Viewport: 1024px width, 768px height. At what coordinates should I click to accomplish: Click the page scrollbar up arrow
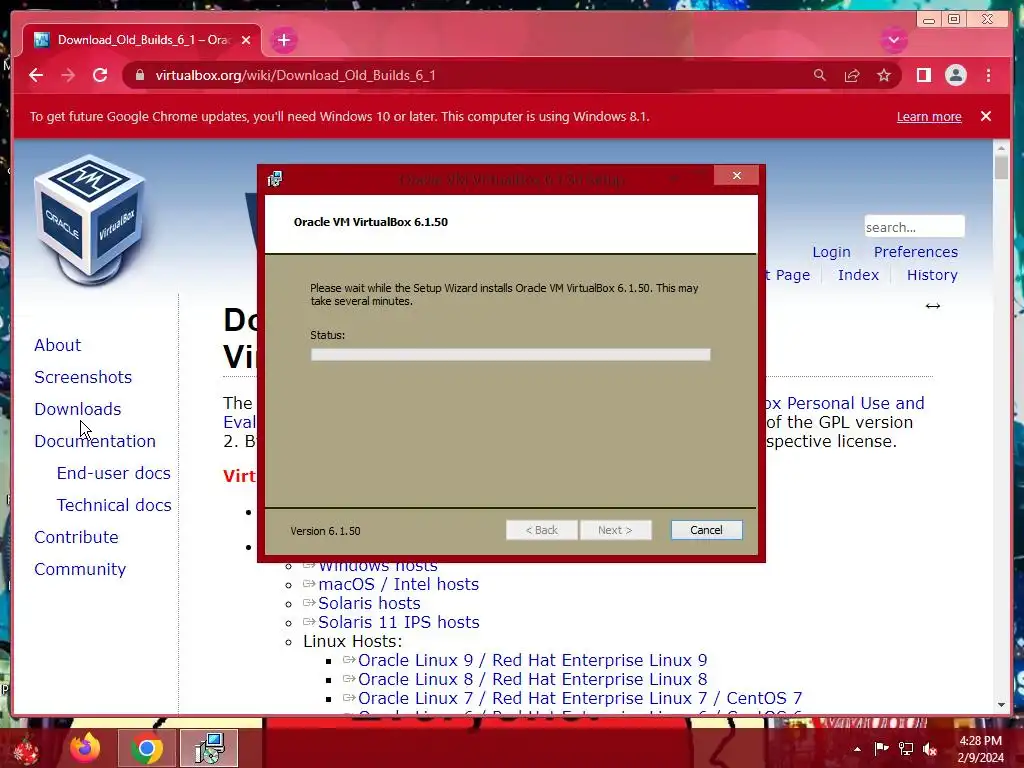(x=1001, y=149)
